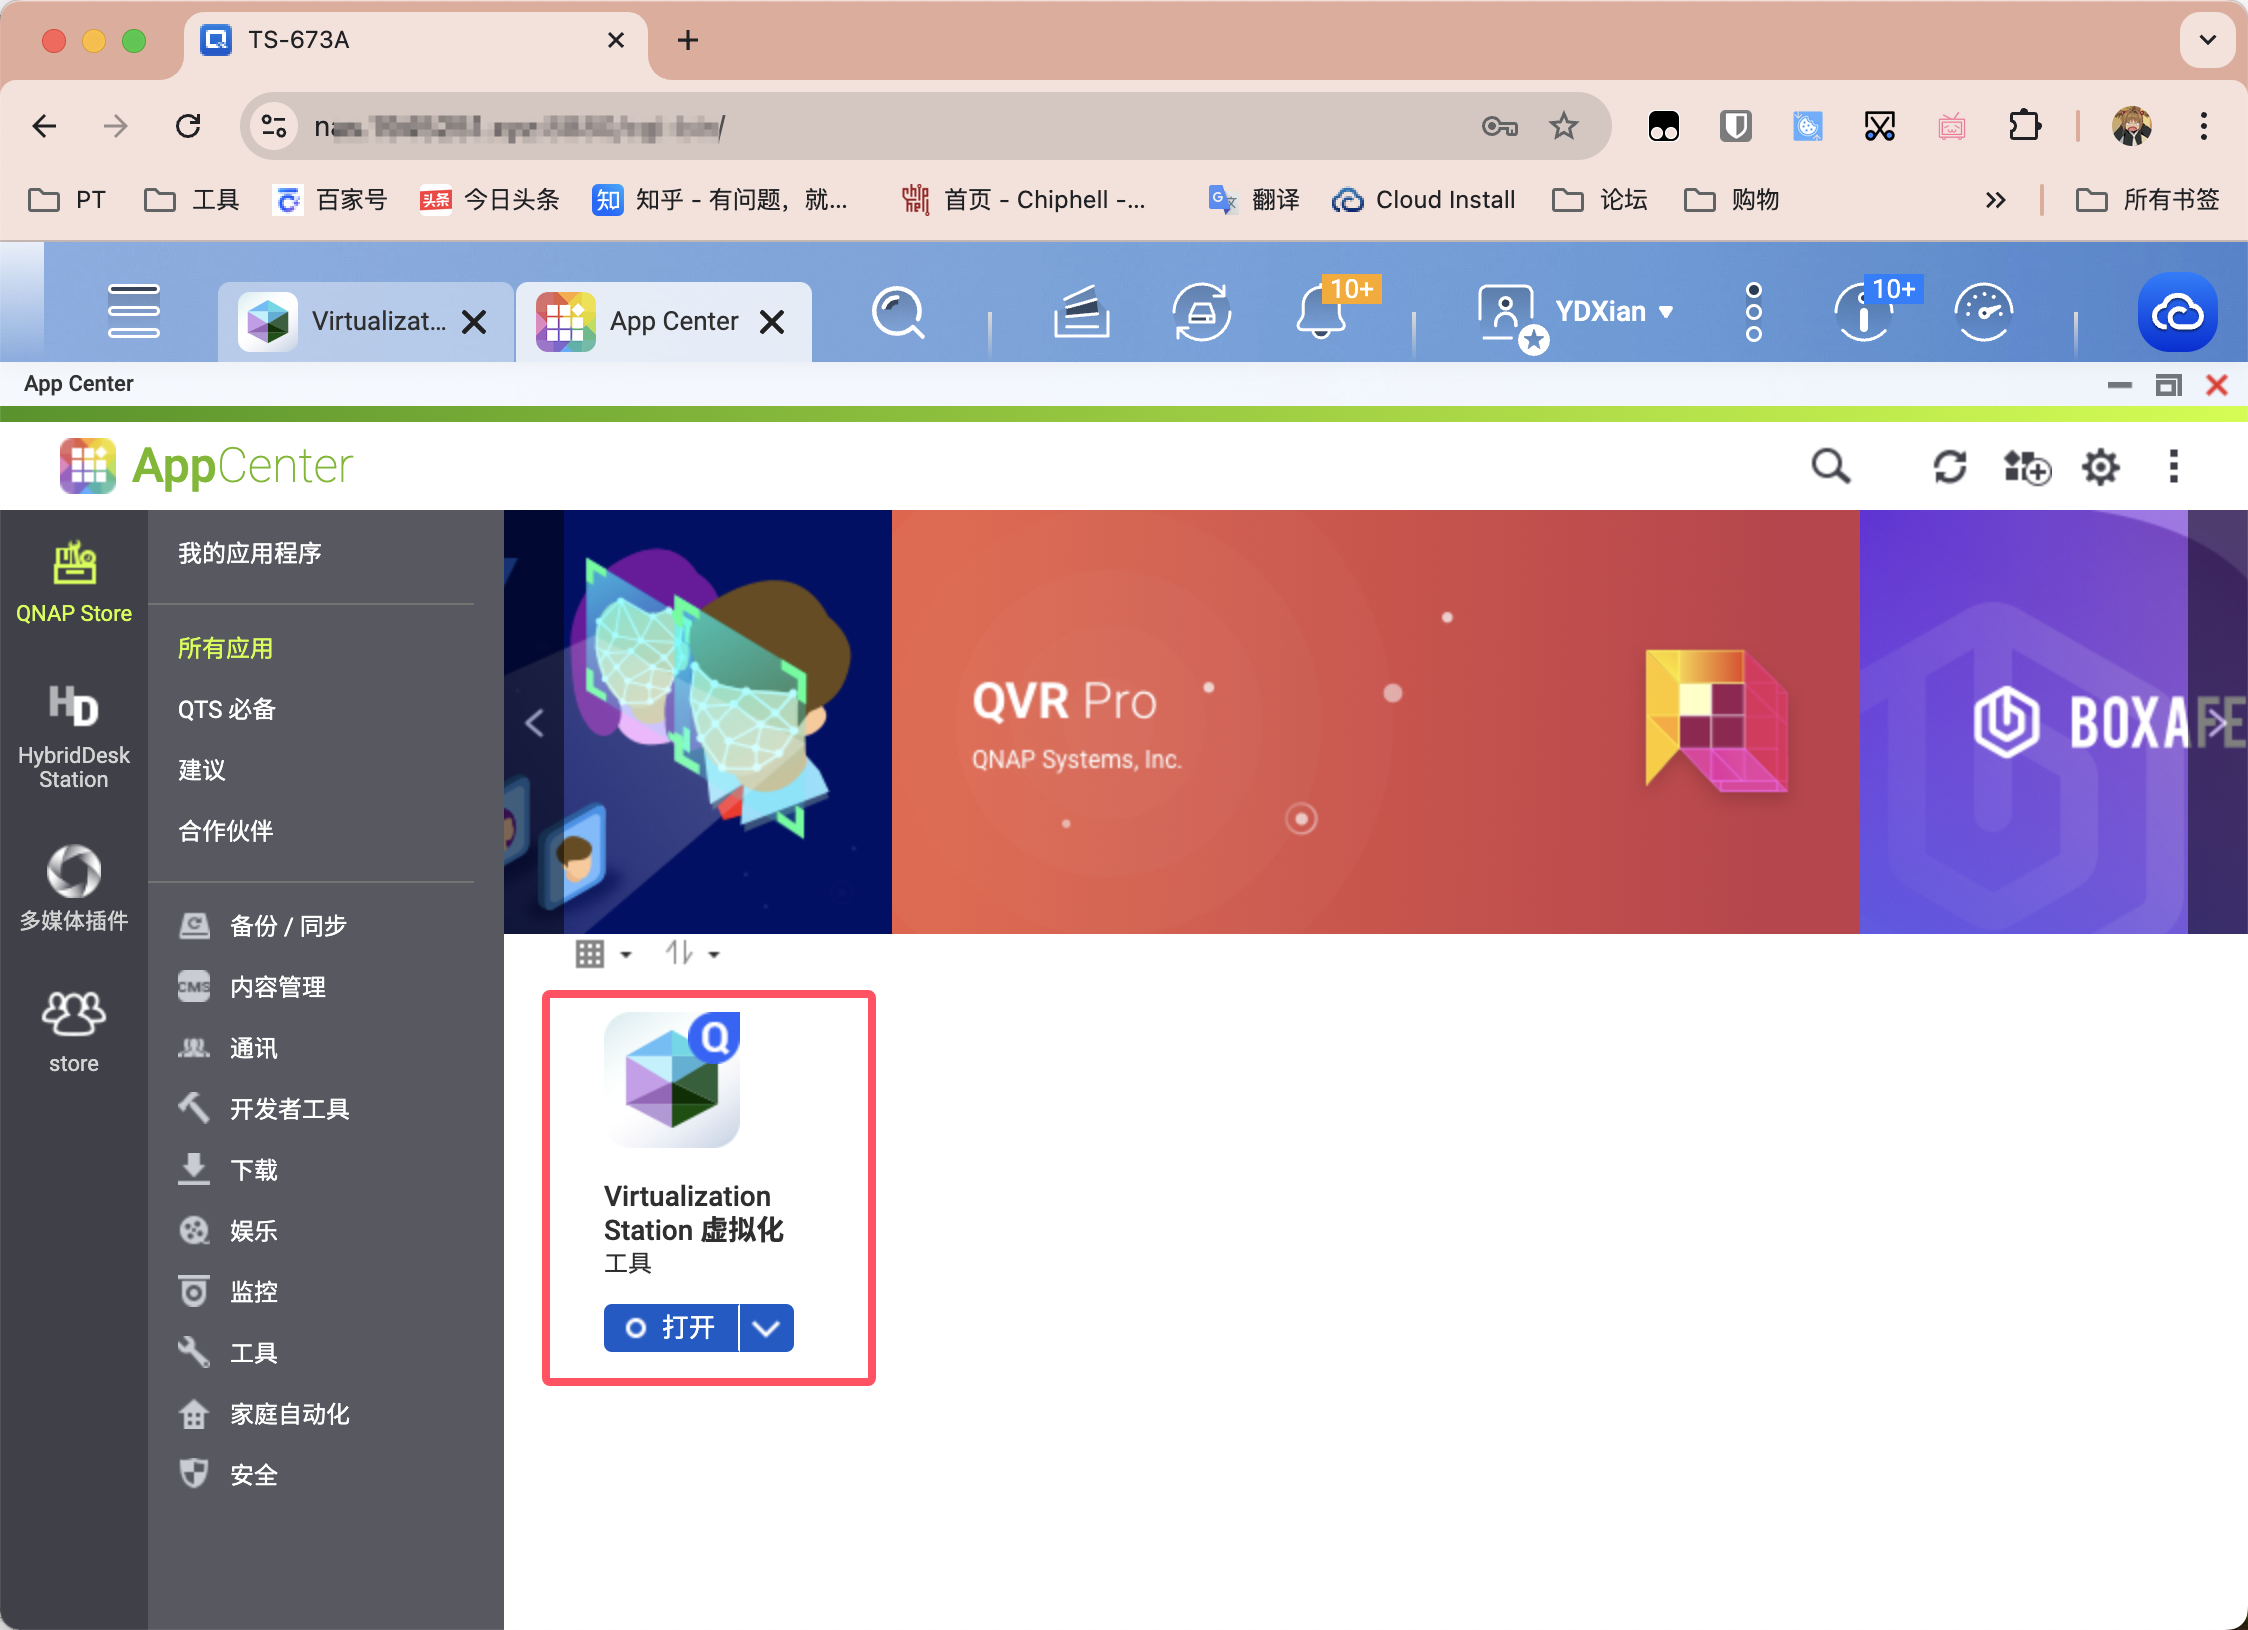Show previous banner with left arrow
This screenshot has height=1630, width=2248.
pyautogui.click(x=534, y=722)
